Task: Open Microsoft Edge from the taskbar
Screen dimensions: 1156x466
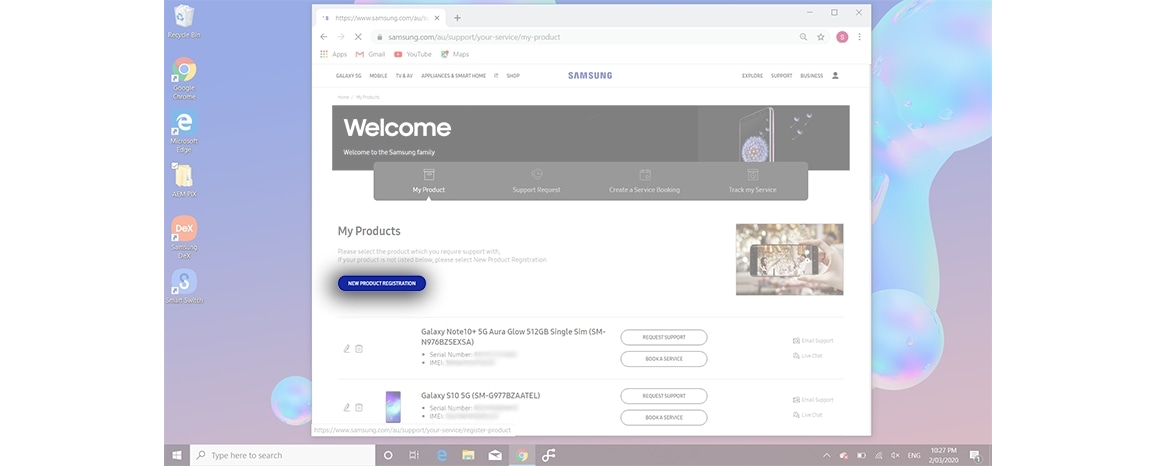Action: click(442, 455)
